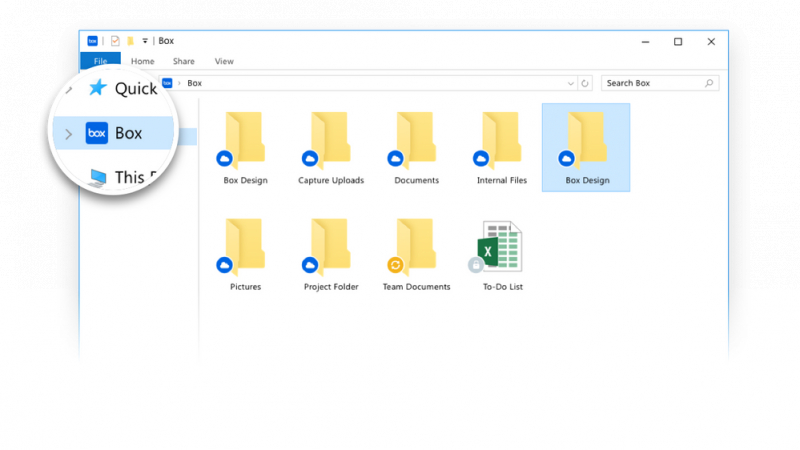Image resolution: width=800 pixels, height=450 pixels.
Task: Close the Box explorer window
Action: coord(711,42)
